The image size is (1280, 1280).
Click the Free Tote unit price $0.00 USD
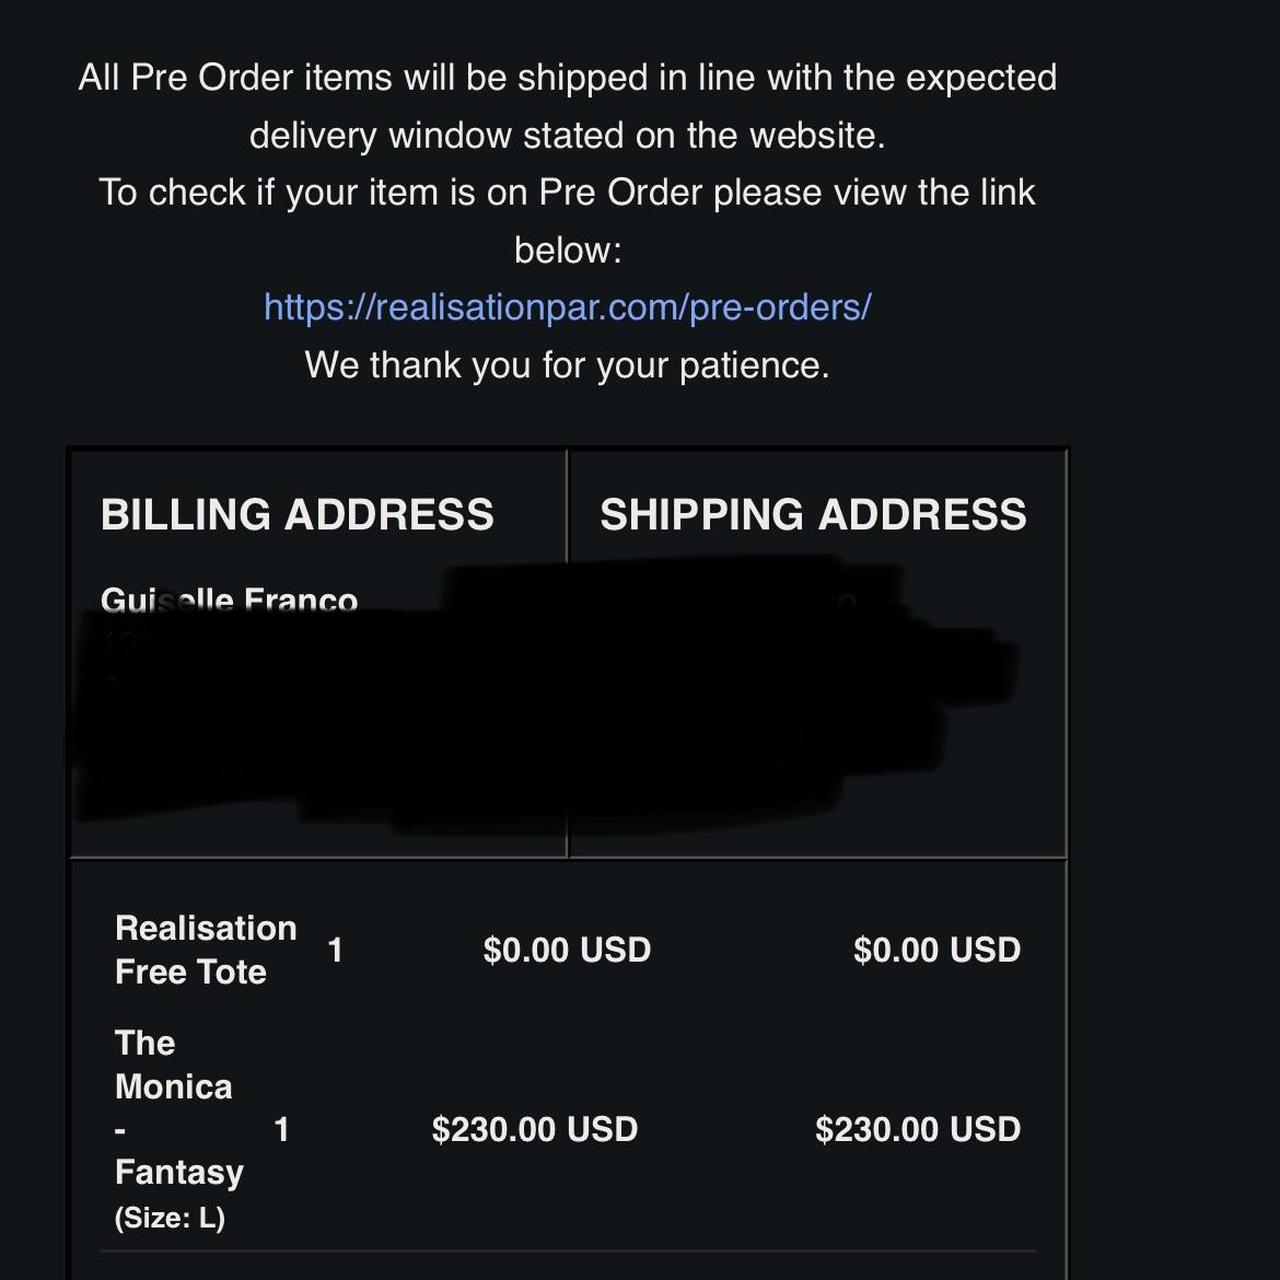(x=567, y=950)
